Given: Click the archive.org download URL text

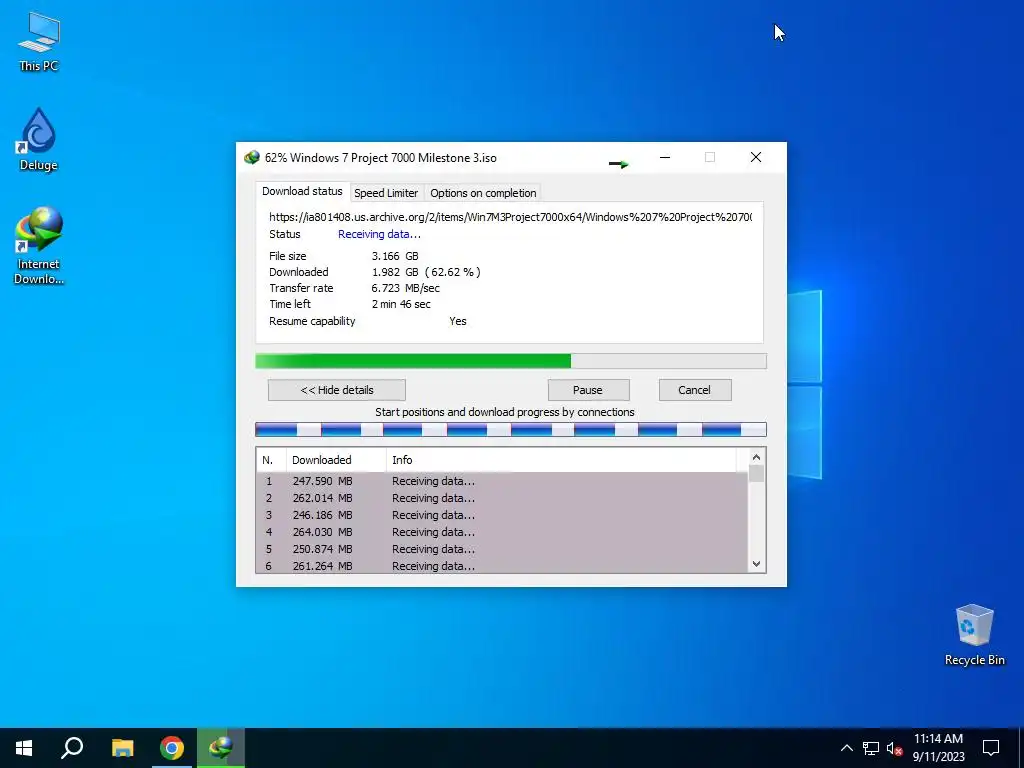Looking at the screenshot, I should coord(511,217).
